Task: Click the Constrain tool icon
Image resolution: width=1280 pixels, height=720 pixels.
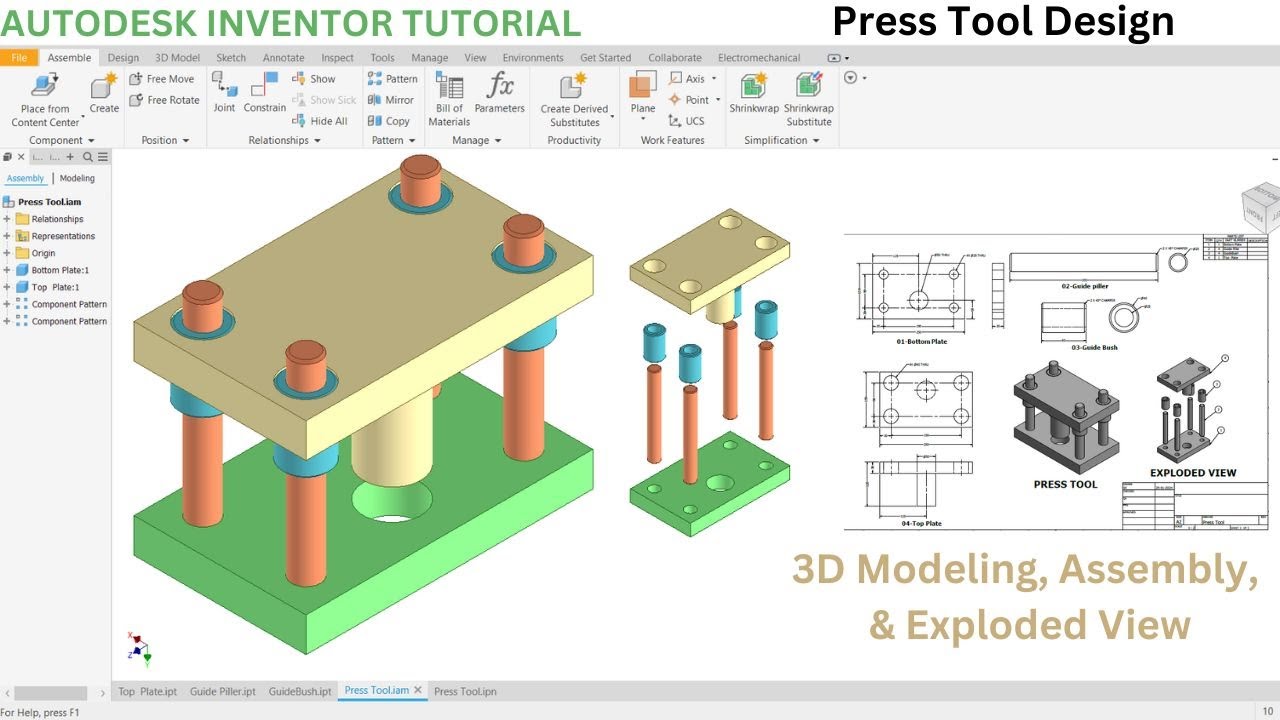Action: pos(265,86)
